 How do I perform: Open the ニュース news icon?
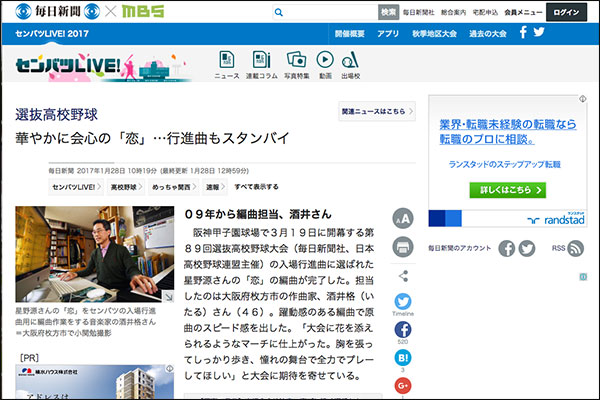coord(227,61)
